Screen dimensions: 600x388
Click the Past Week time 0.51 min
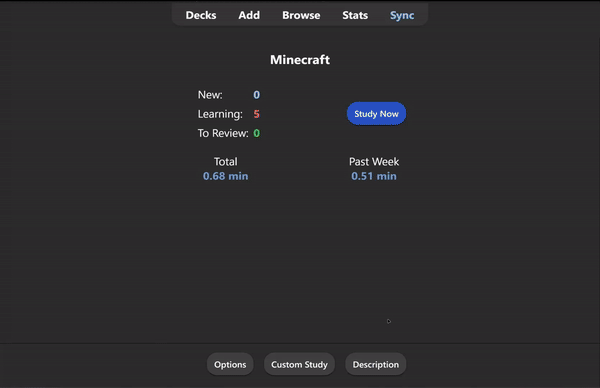point(374,176)
